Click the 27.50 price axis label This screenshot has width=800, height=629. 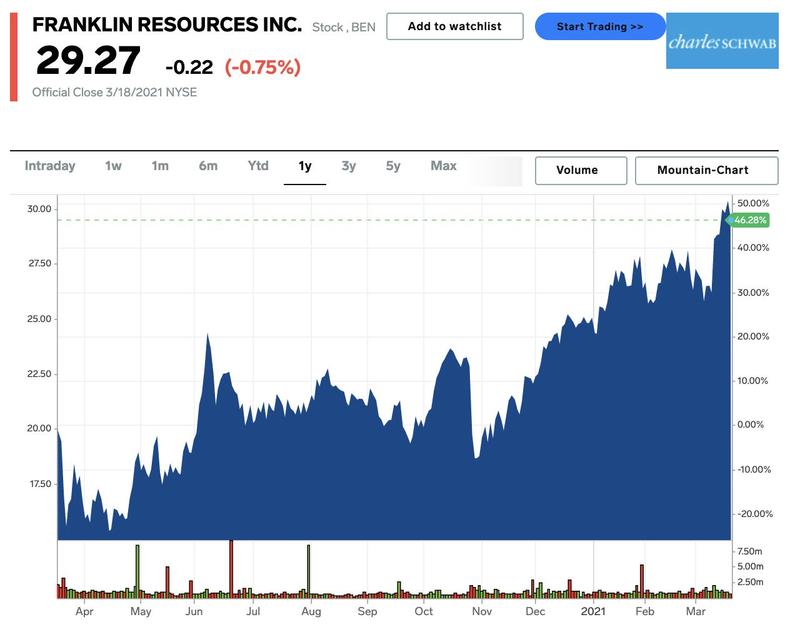[x=39, y=264]
